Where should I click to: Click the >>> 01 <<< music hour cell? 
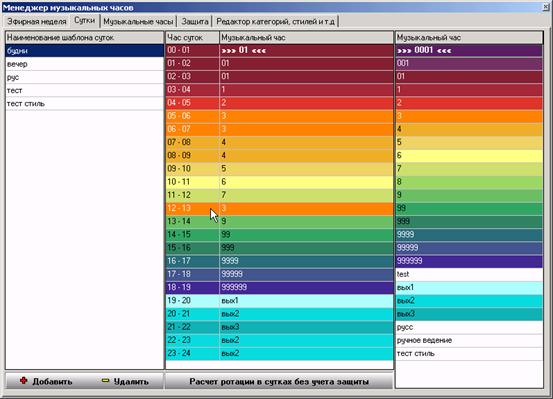(306, 50)
